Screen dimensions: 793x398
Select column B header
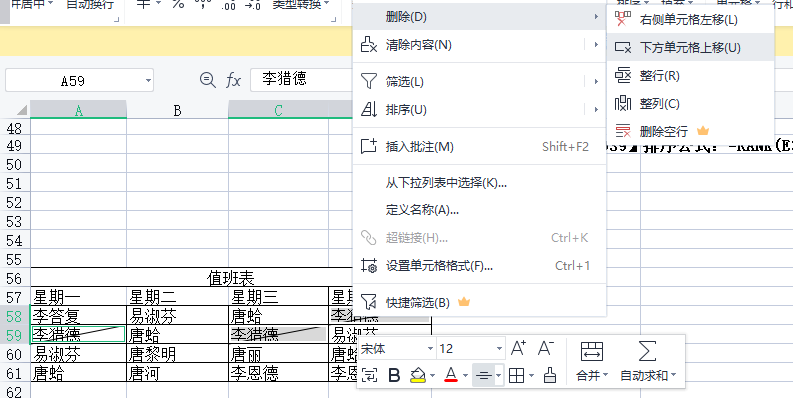click(178, 110)
